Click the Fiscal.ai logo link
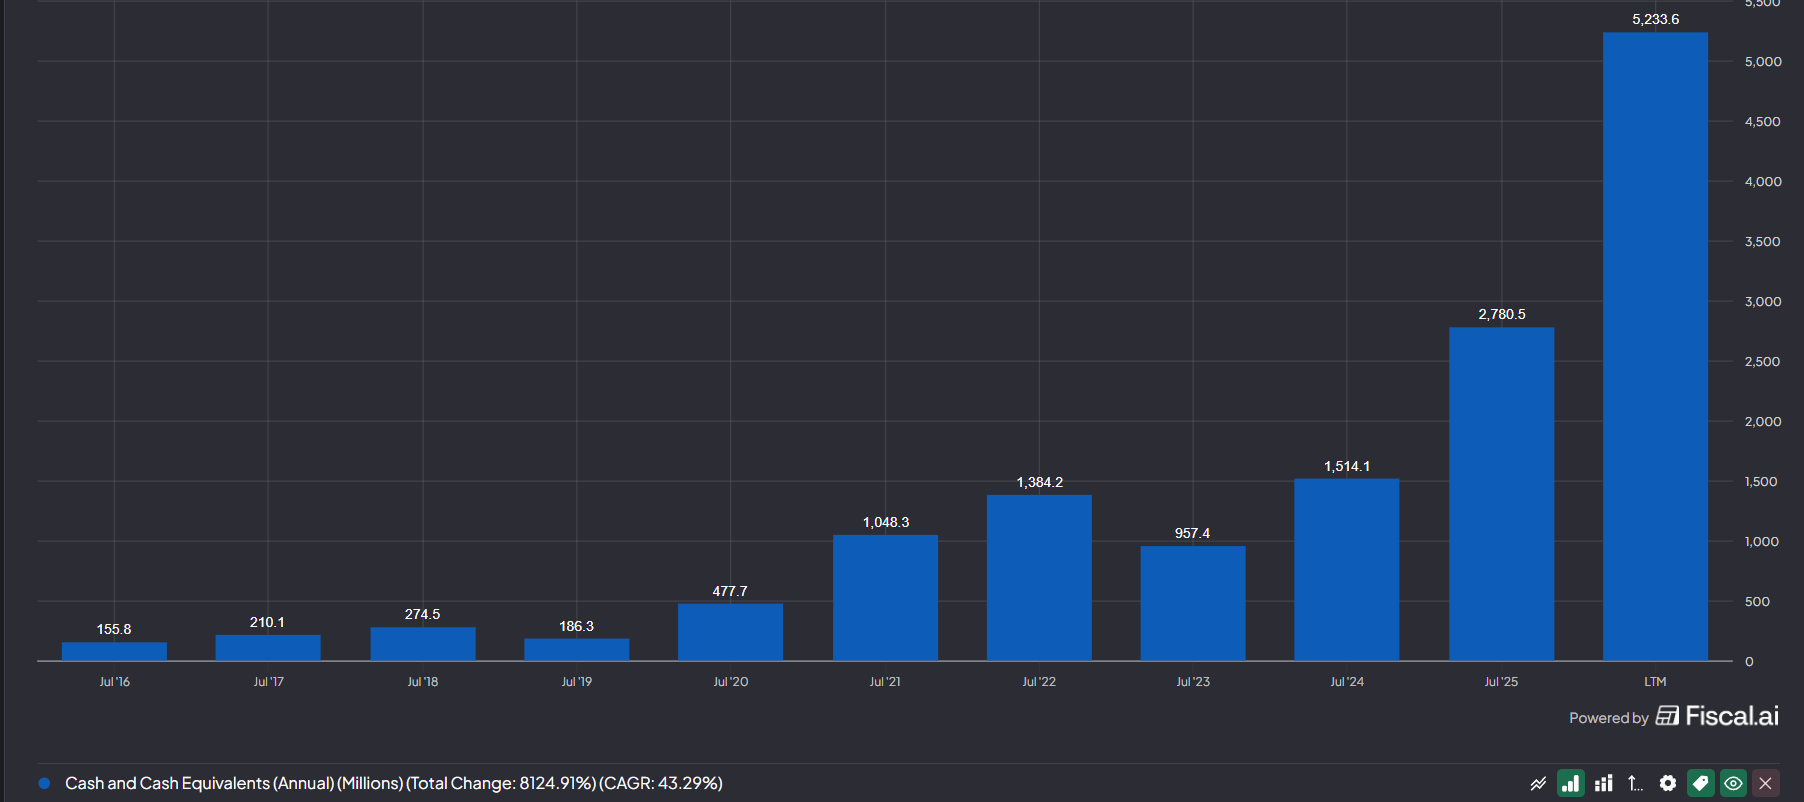Image resolution: width=1804 pixels, height=802 pixels. 1719,716
